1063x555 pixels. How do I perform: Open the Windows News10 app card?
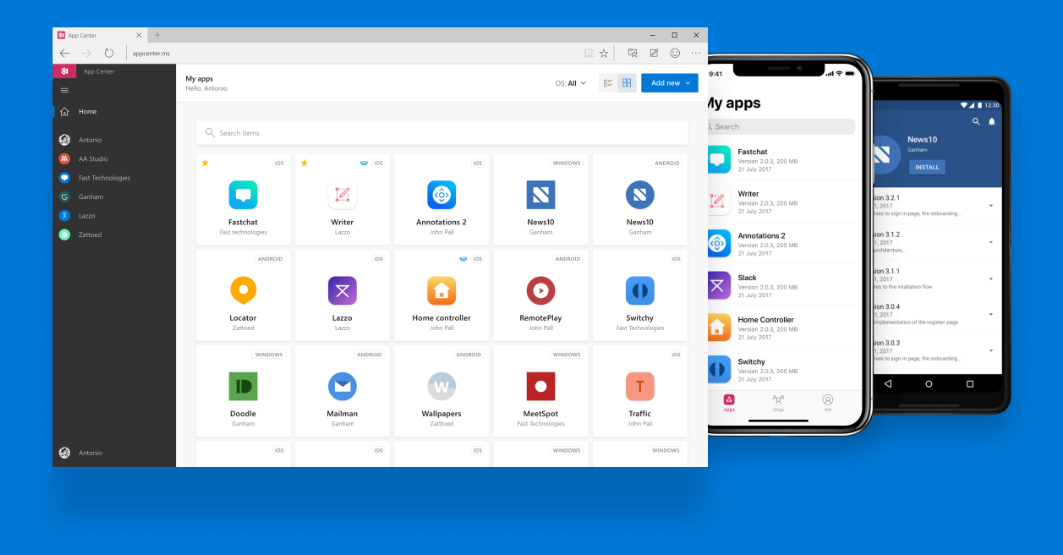(540, 199)
